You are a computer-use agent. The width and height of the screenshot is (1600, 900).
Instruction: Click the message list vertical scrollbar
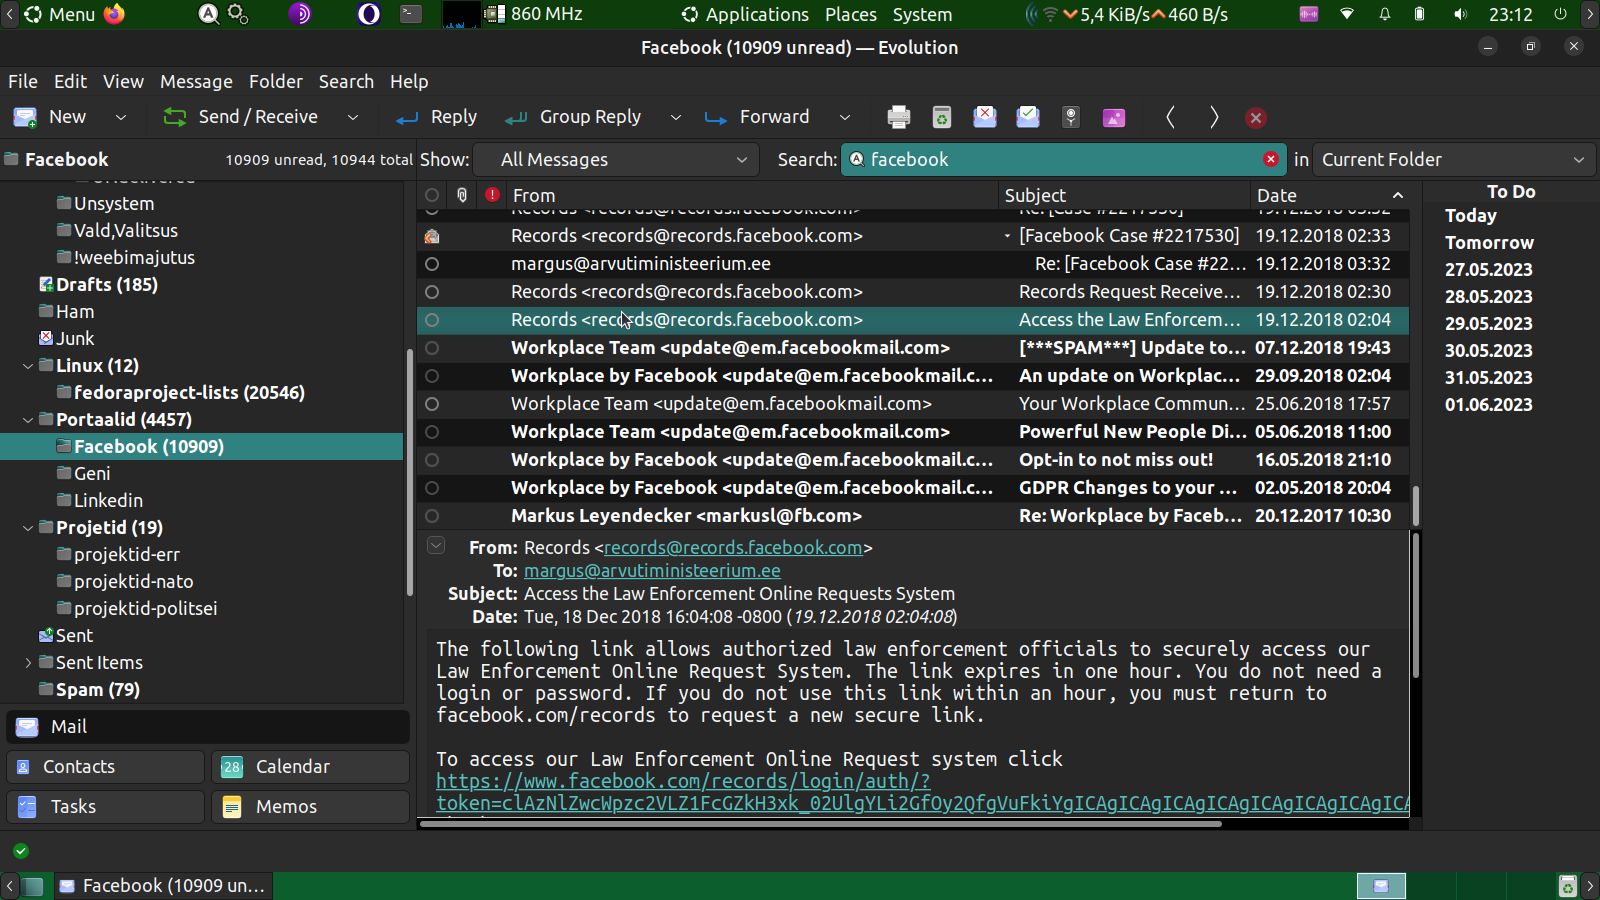(x=1414, y=505)
